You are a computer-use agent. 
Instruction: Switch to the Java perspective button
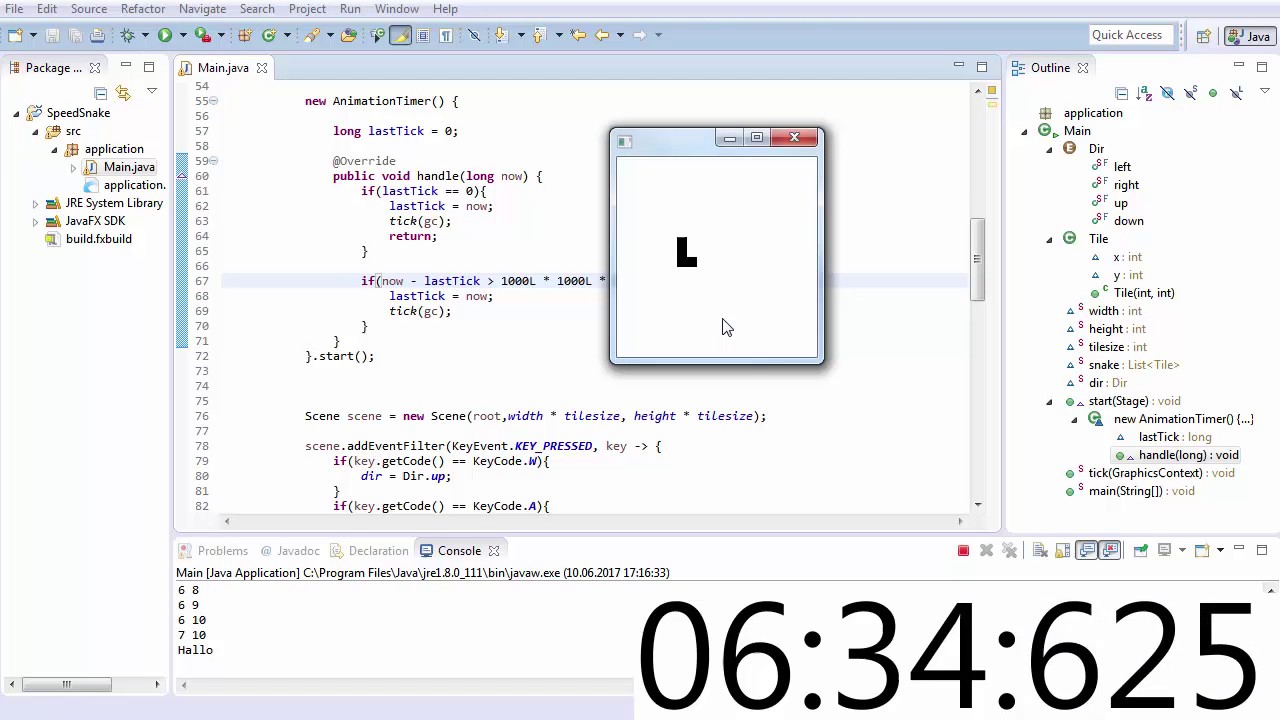point(1248,36)
